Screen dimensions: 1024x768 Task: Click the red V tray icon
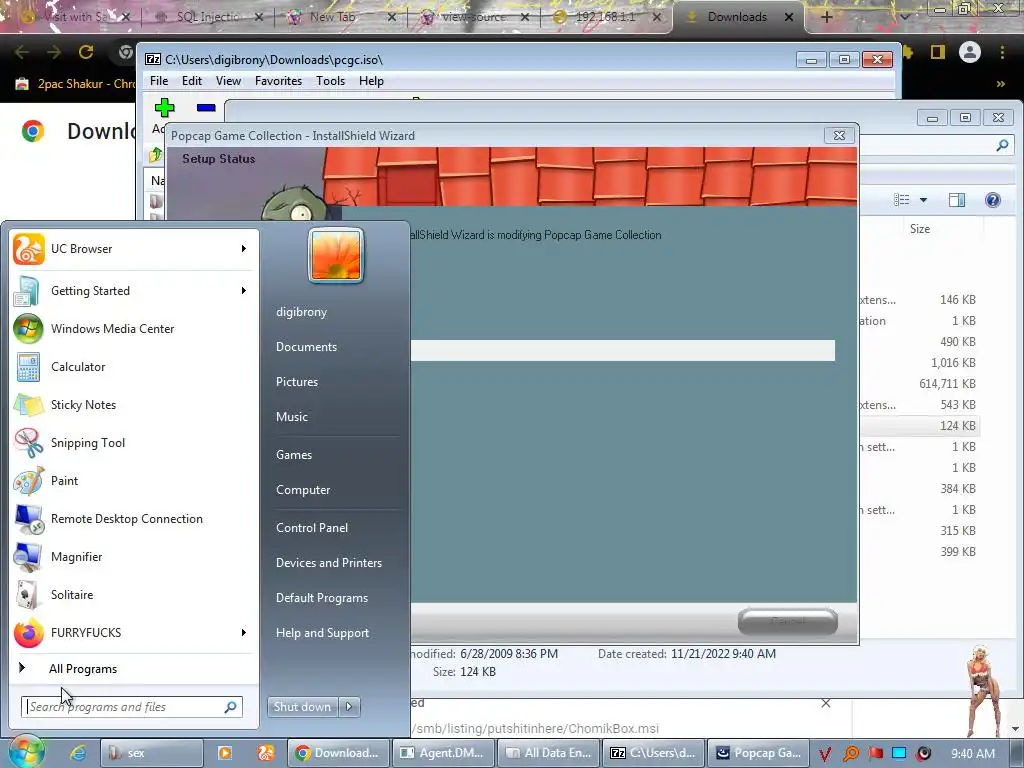tap(825, 754)
